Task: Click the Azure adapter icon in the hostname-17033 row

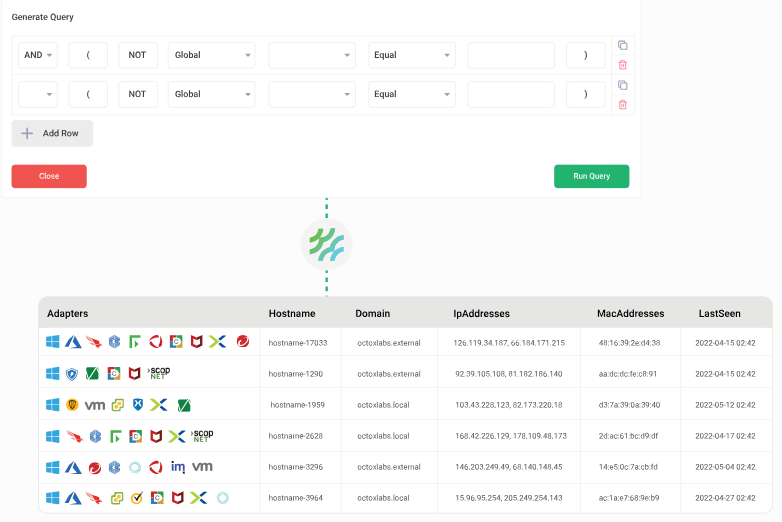Action: (x=73, y=342)
